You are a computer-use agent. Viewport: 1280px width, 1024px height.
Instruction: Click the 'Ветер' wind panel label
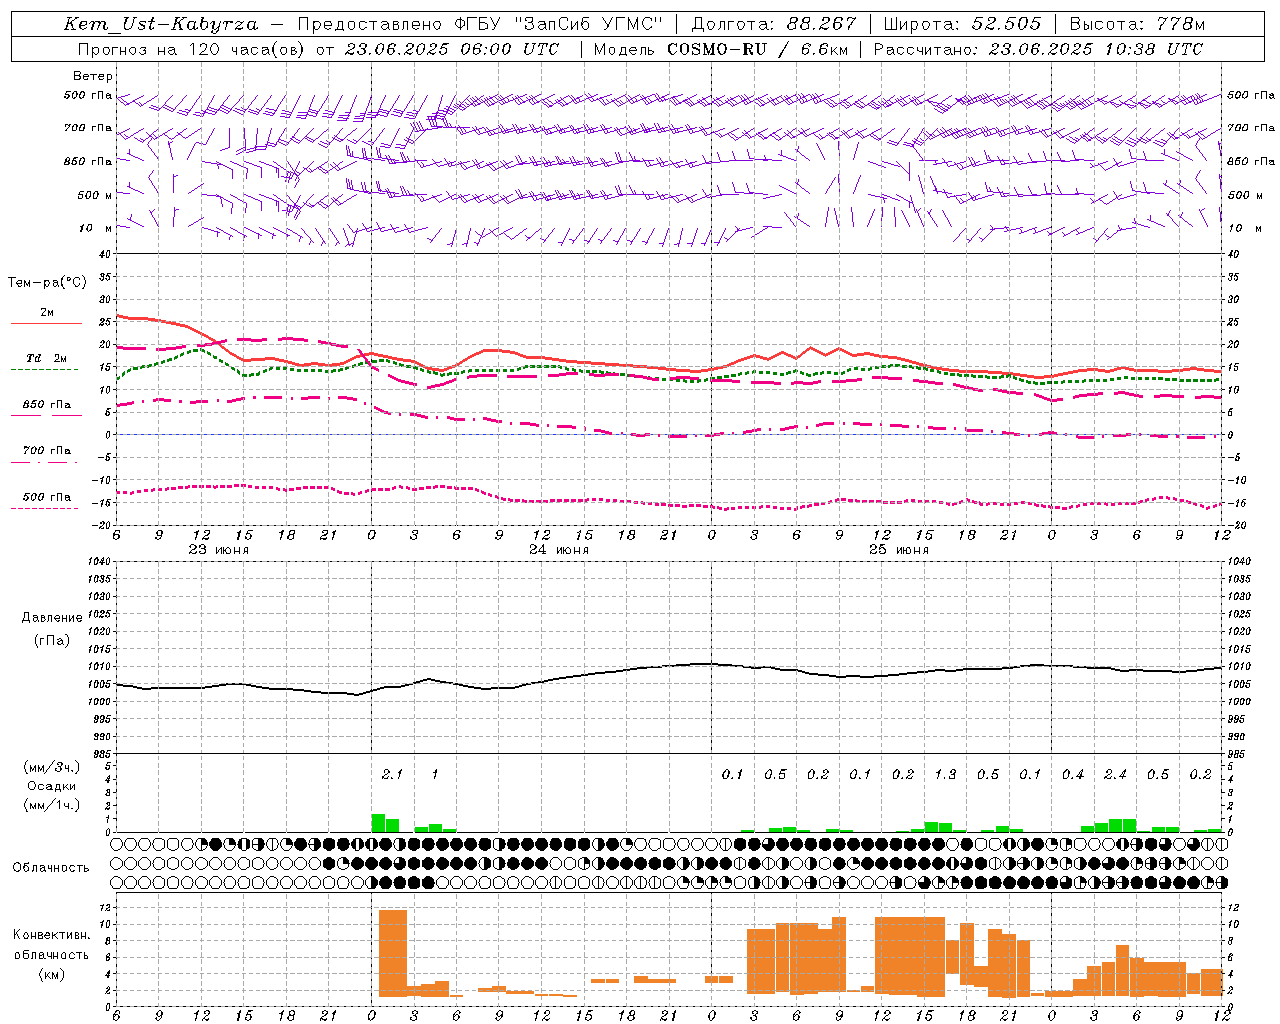click(93, 76)
